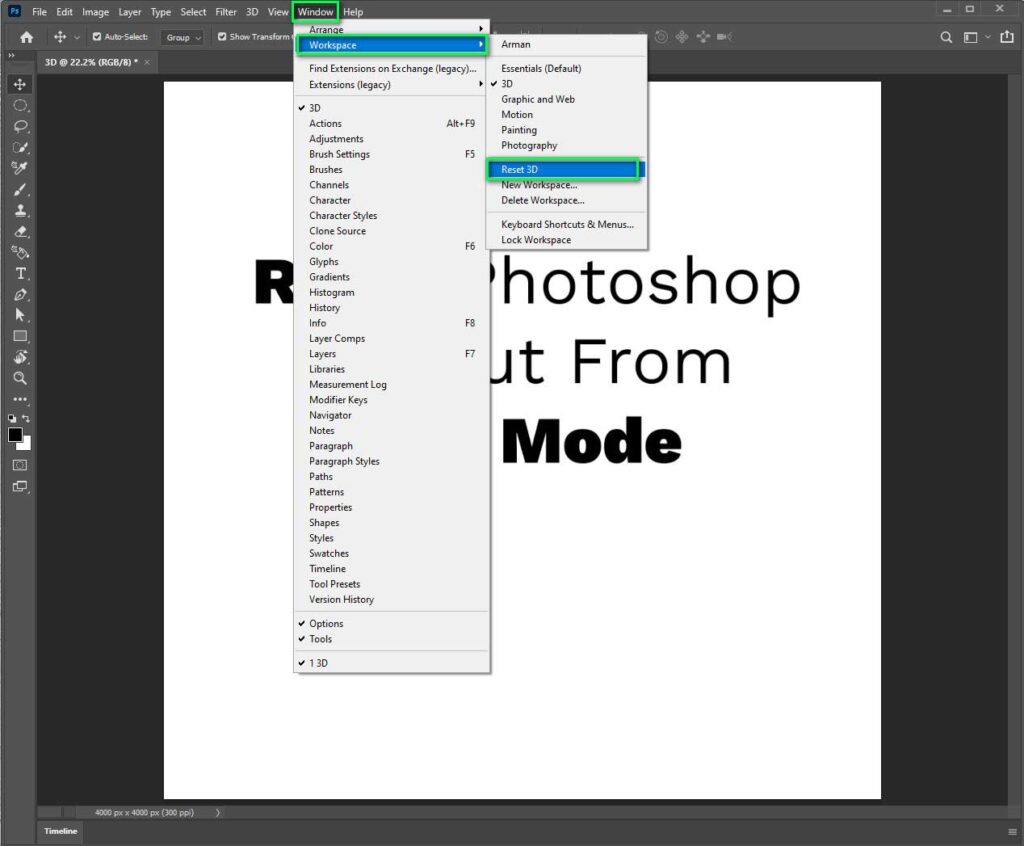Screen dimensions: 1024x846
Task: Close the 3D document tab
Action: [147, 62]
